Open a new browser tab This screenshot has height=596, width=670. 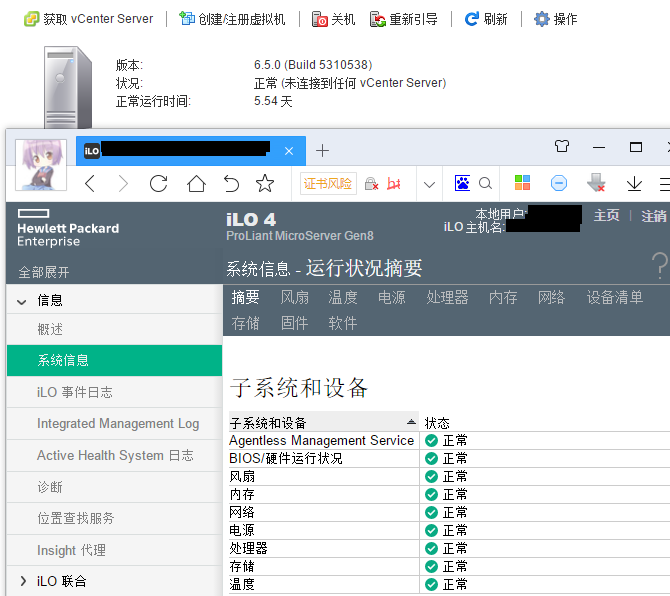pyautogui.click(x=322, y=151)
